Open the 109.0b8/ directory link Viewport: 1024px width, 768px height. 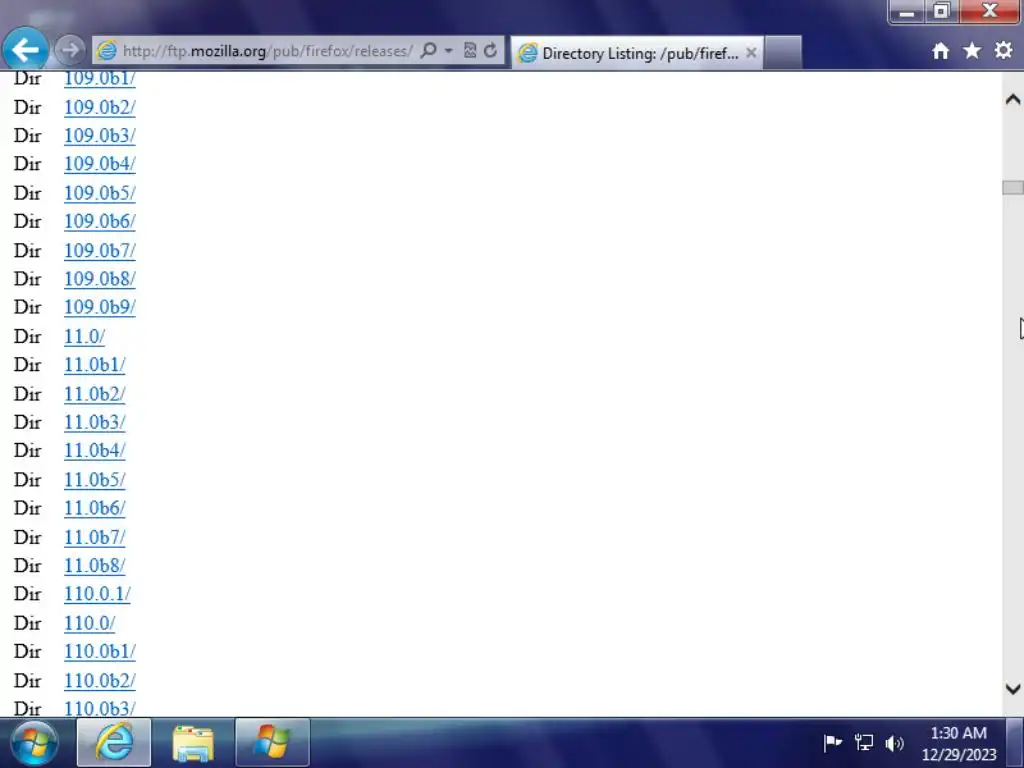coord(99,279)
